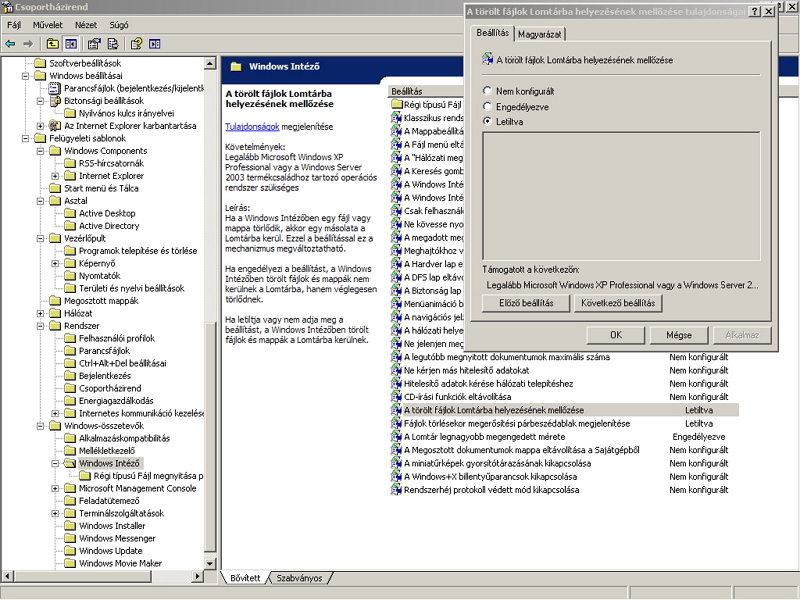Click the Internet Explorer karbantartása tree icon

pos(55,126)
